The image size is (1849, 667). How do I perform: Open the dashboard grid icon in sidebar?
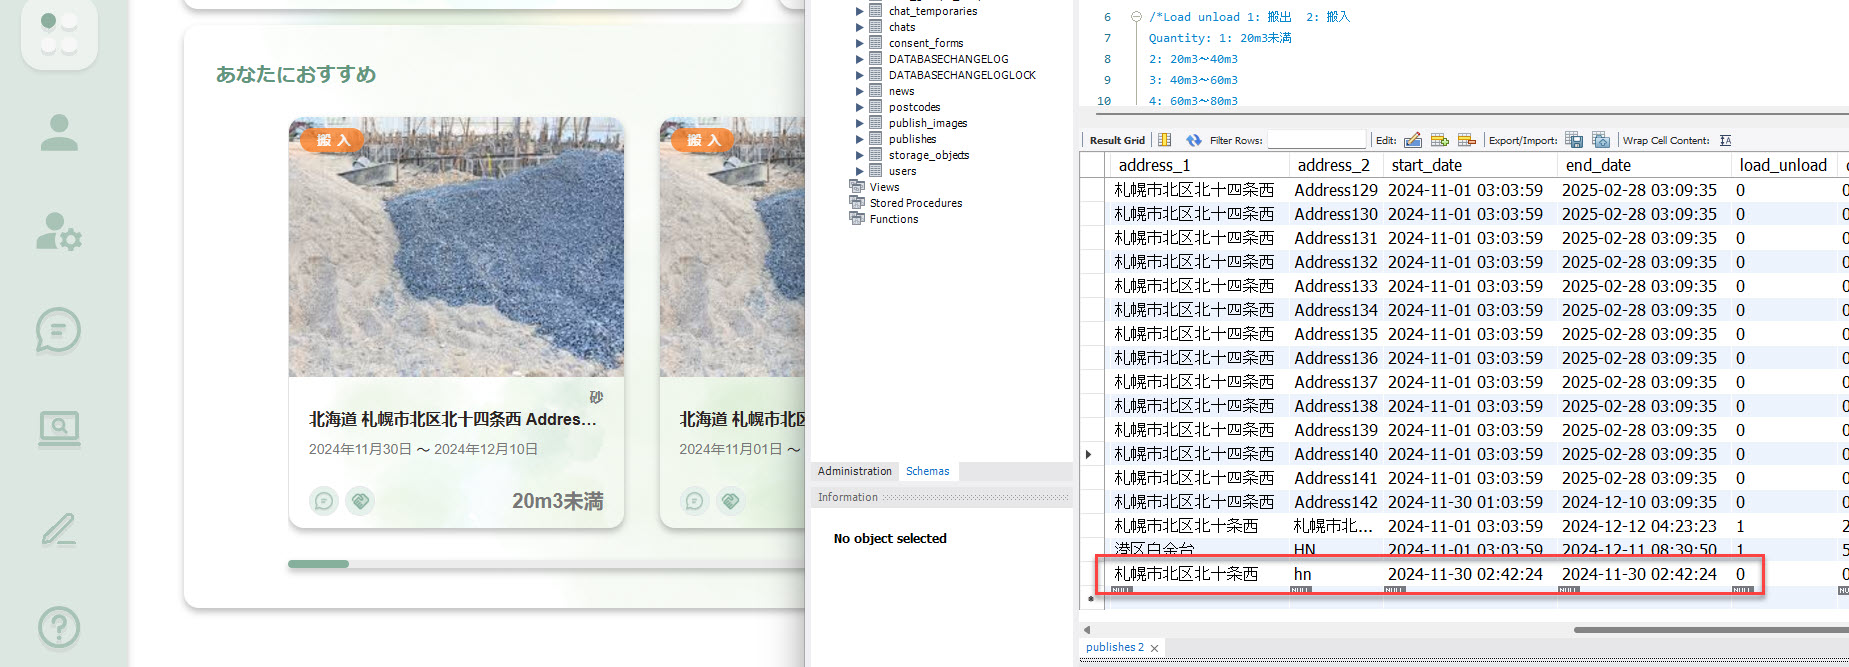59,32
